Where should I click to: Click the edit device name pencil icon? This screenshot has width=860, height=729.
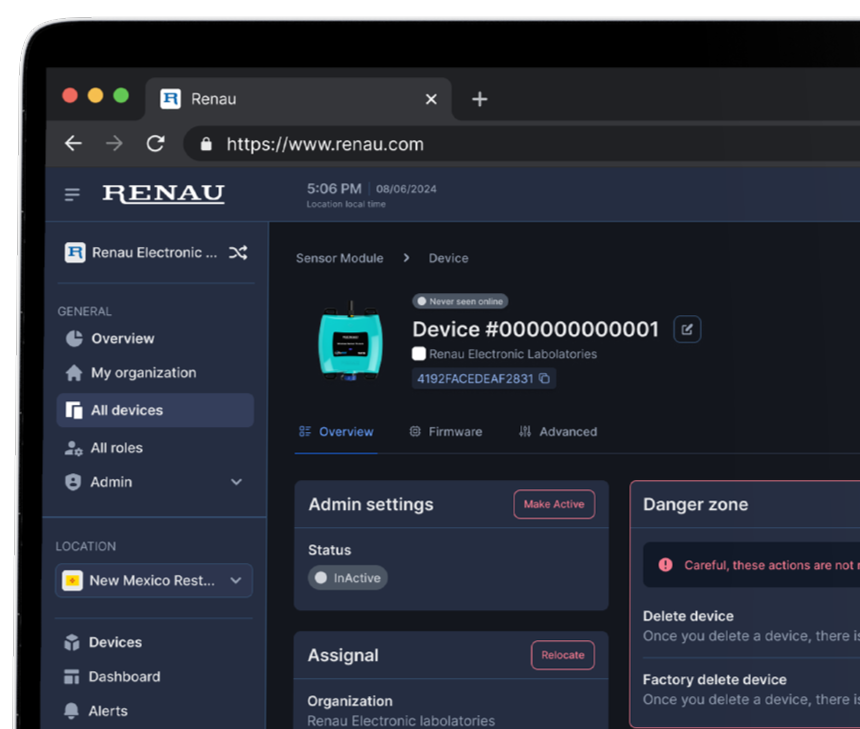687,329
